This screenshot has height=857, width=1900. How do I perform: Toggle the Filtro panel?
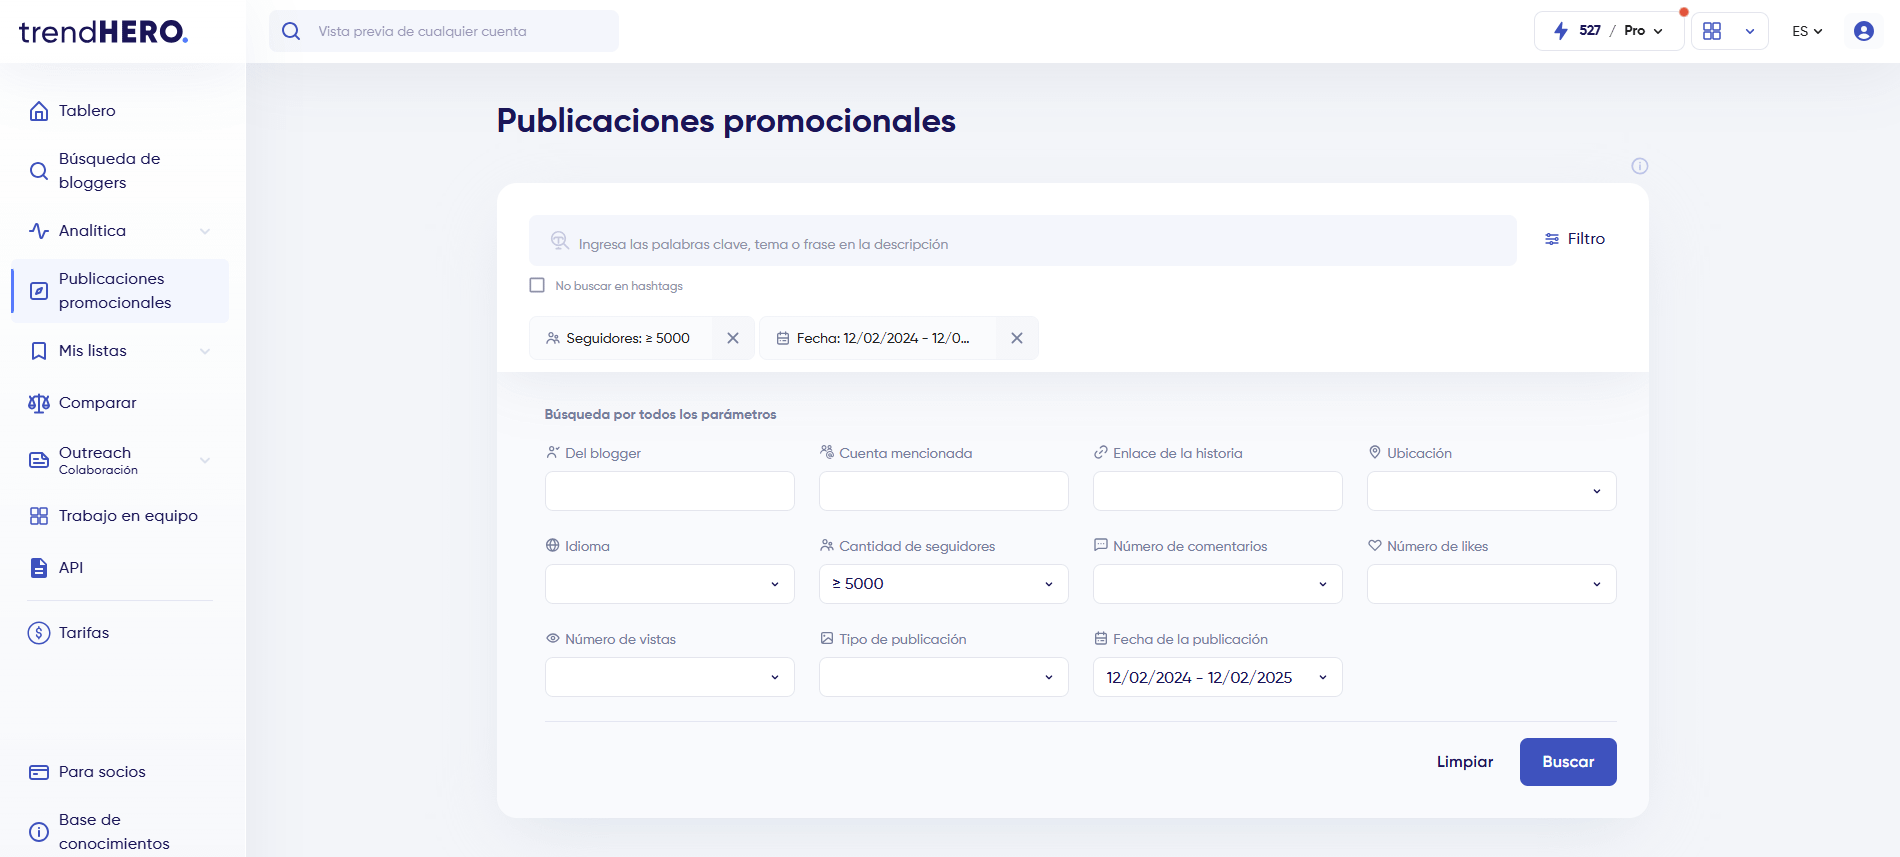click(1575, 239)
